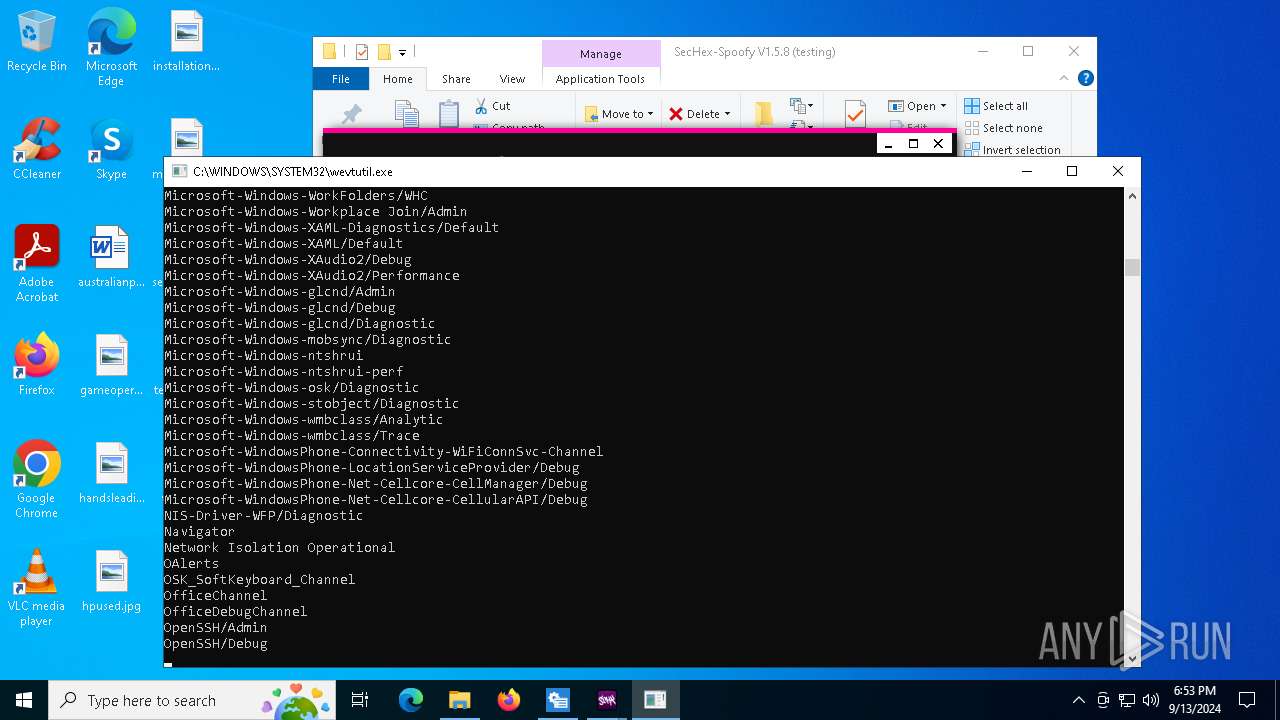Open Microsoft Edge desktop shortcut

(111, 48)
